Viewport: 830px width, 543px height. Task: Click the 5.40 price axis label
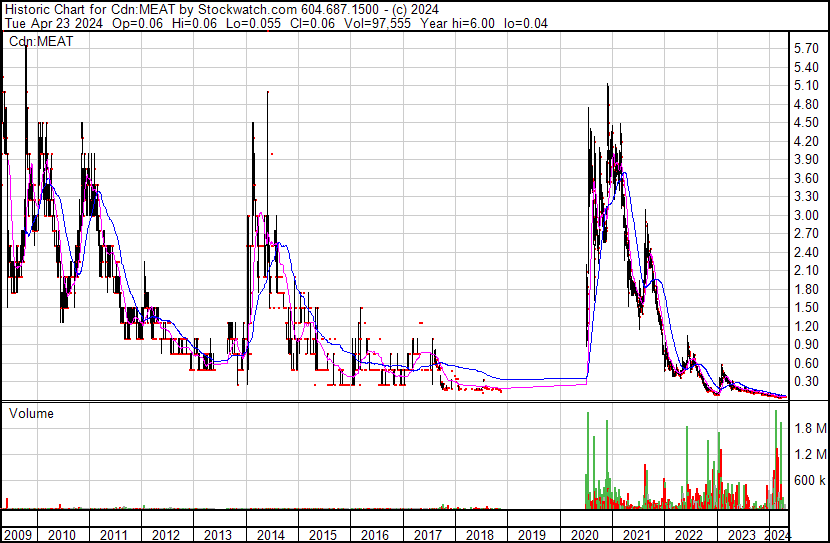pyautogui.click(x=806, y=67)
